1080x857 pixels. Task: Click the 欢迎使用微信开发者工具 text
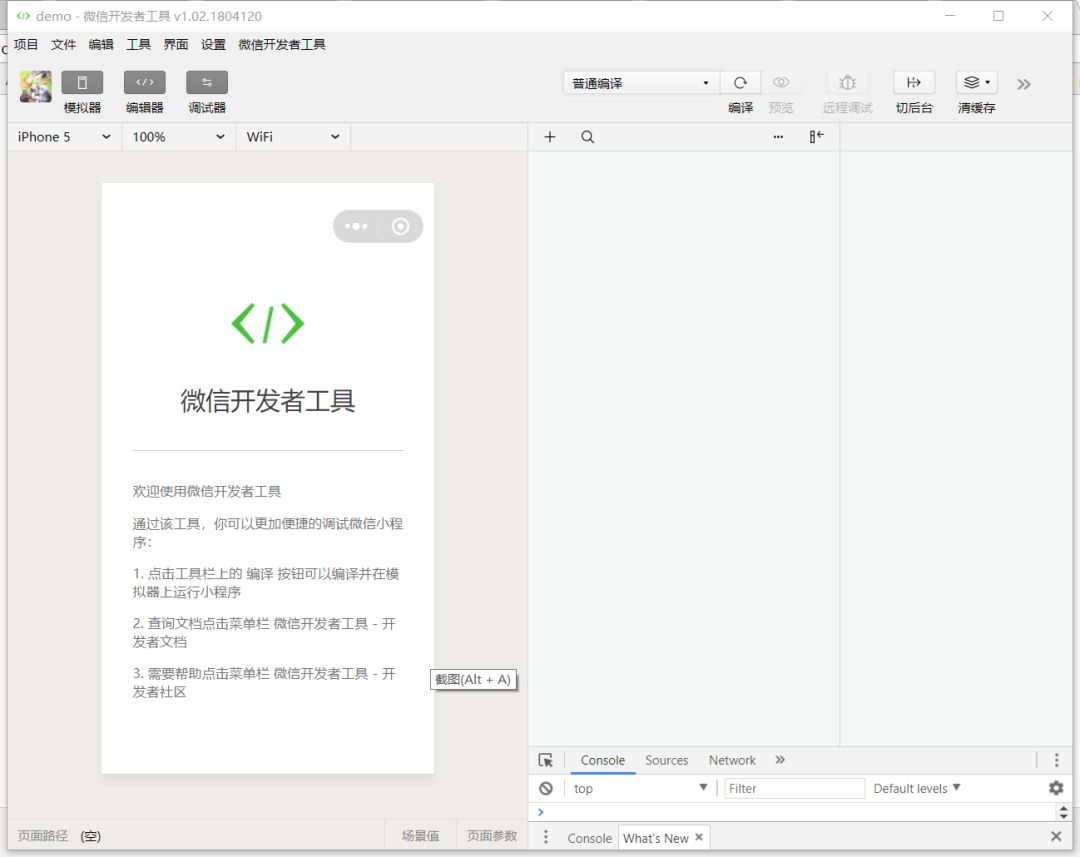click(207, 491)
